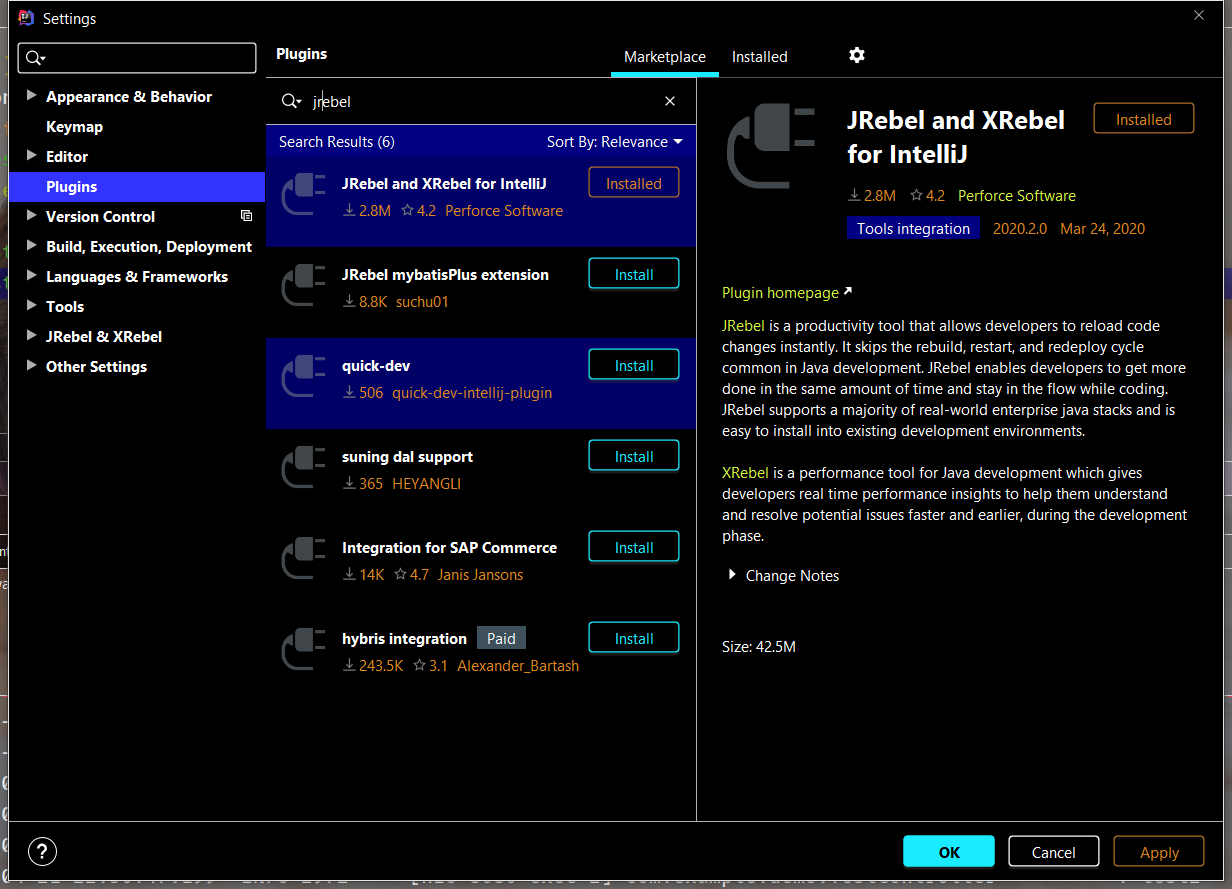Click Installed button in JRebel list row
The image size is (1232, 889).
[634, 183]
